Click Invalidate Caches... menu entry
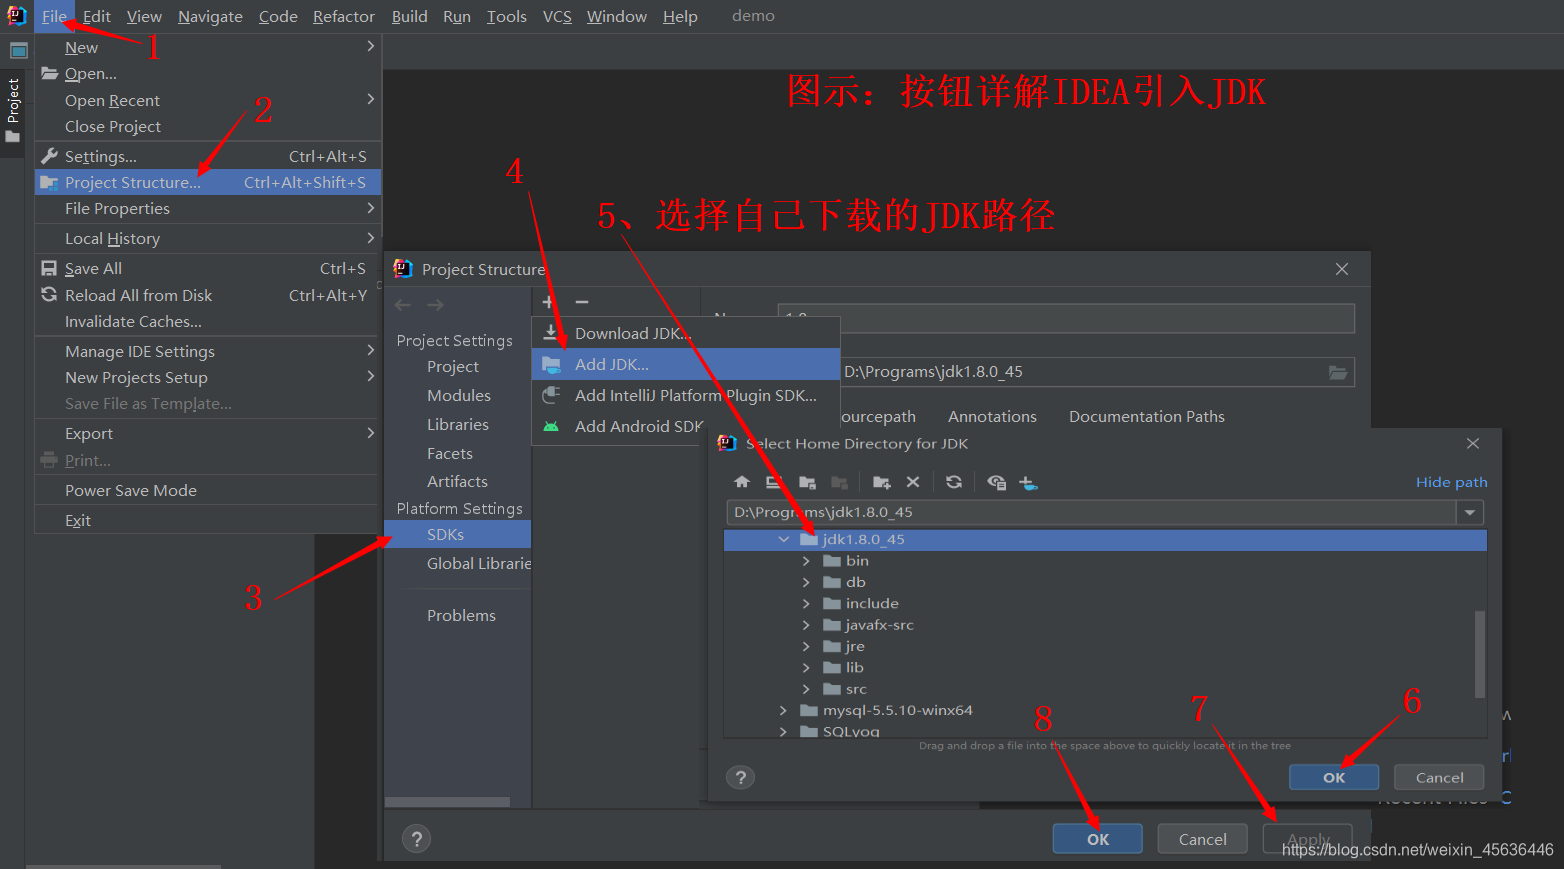 208,321
